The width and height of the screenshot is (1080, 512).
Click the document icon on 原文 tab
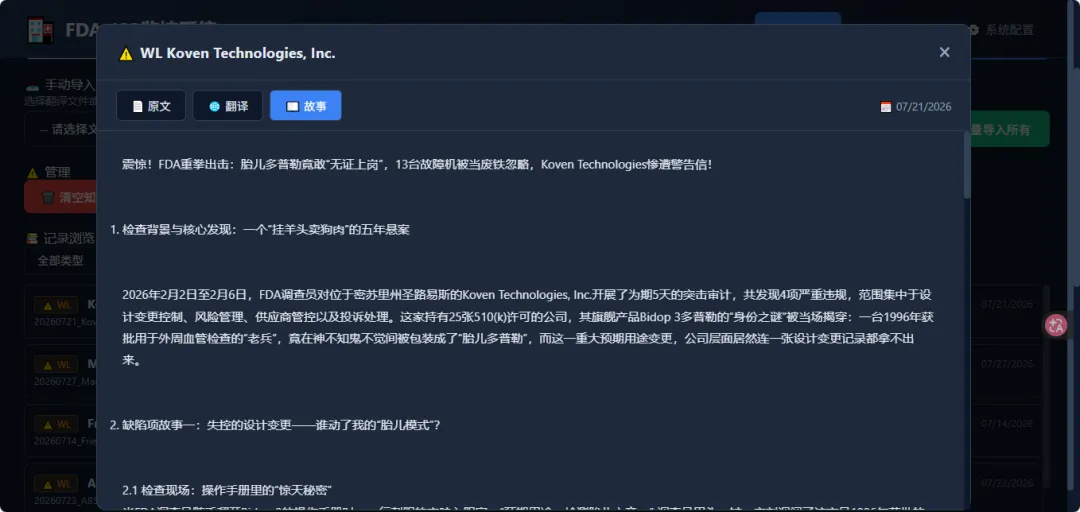pyautogui.click(x=138, y=106)
